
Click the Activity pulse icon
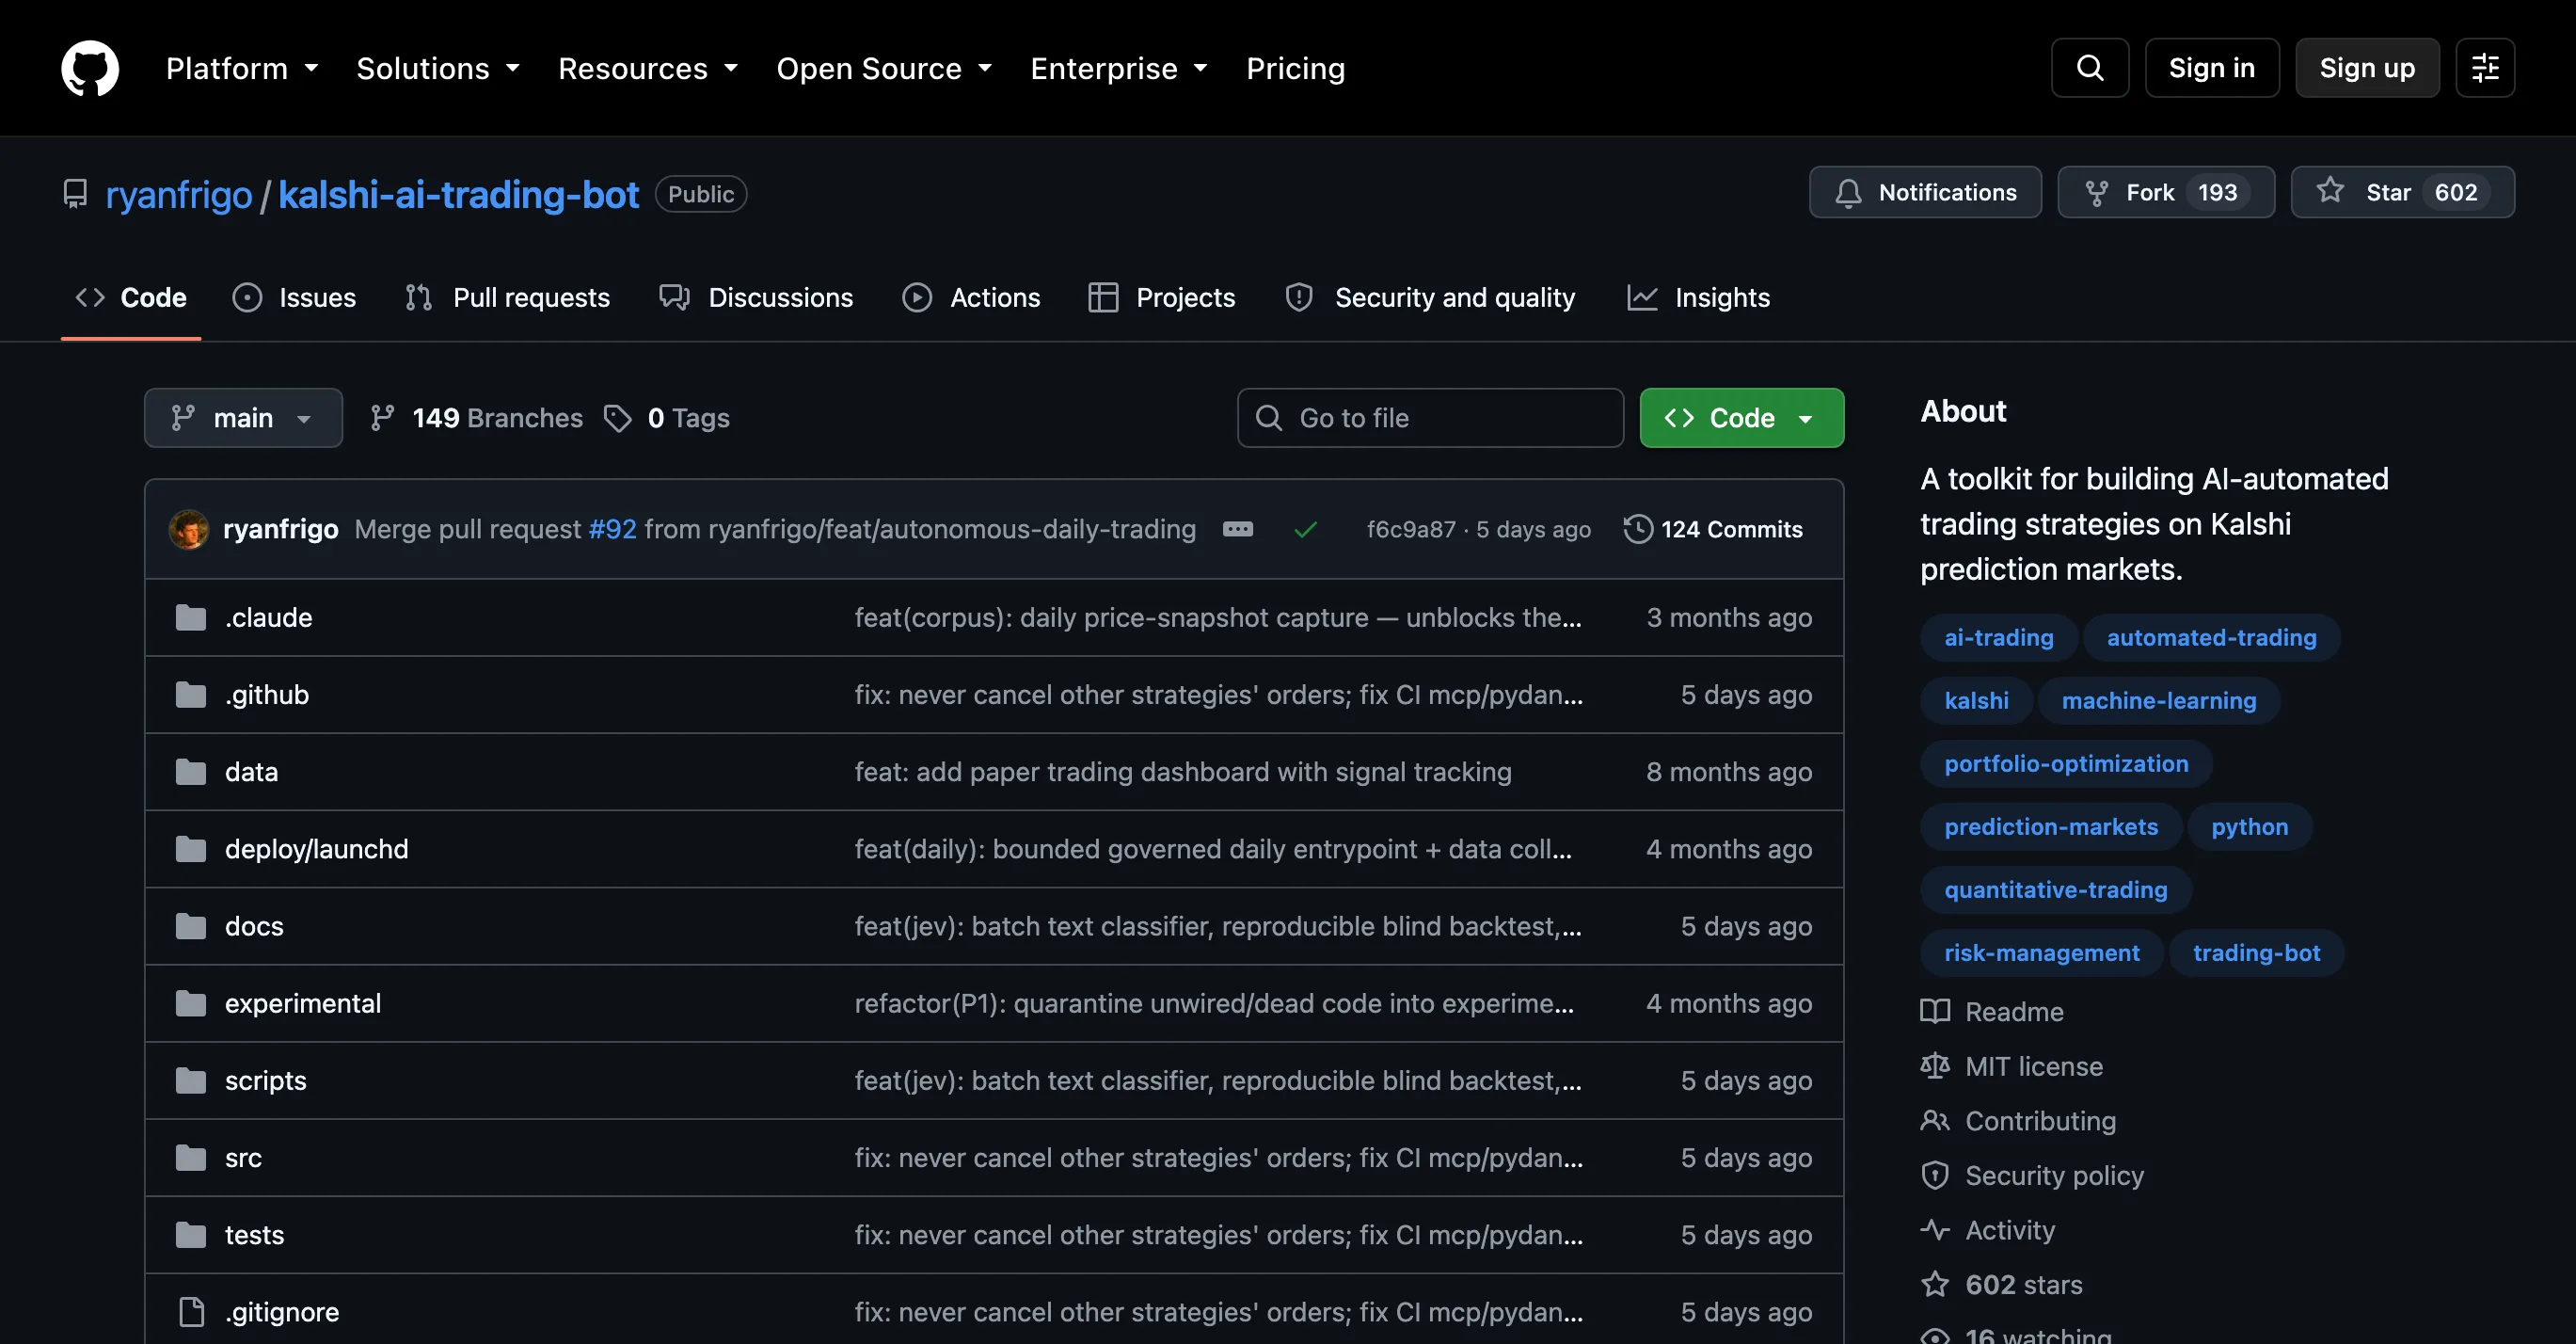(x=1935, y=1230)
